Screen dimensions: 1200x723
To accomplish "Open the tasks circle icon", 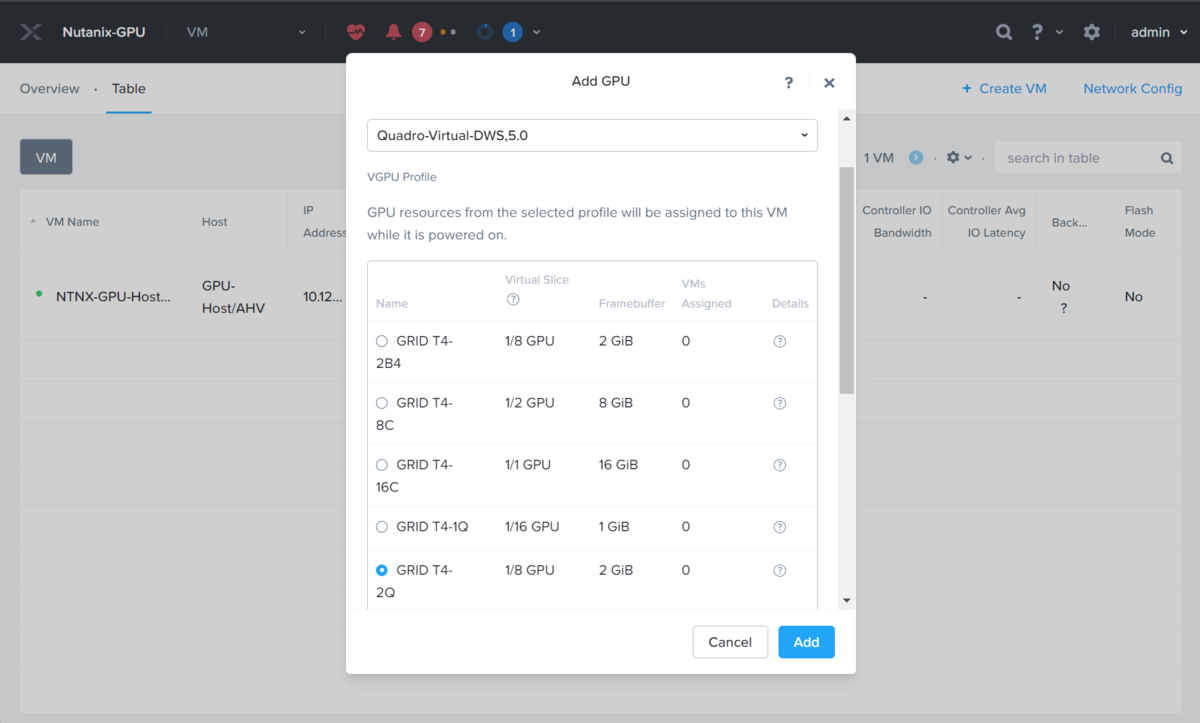I will (x=484, y=32).
